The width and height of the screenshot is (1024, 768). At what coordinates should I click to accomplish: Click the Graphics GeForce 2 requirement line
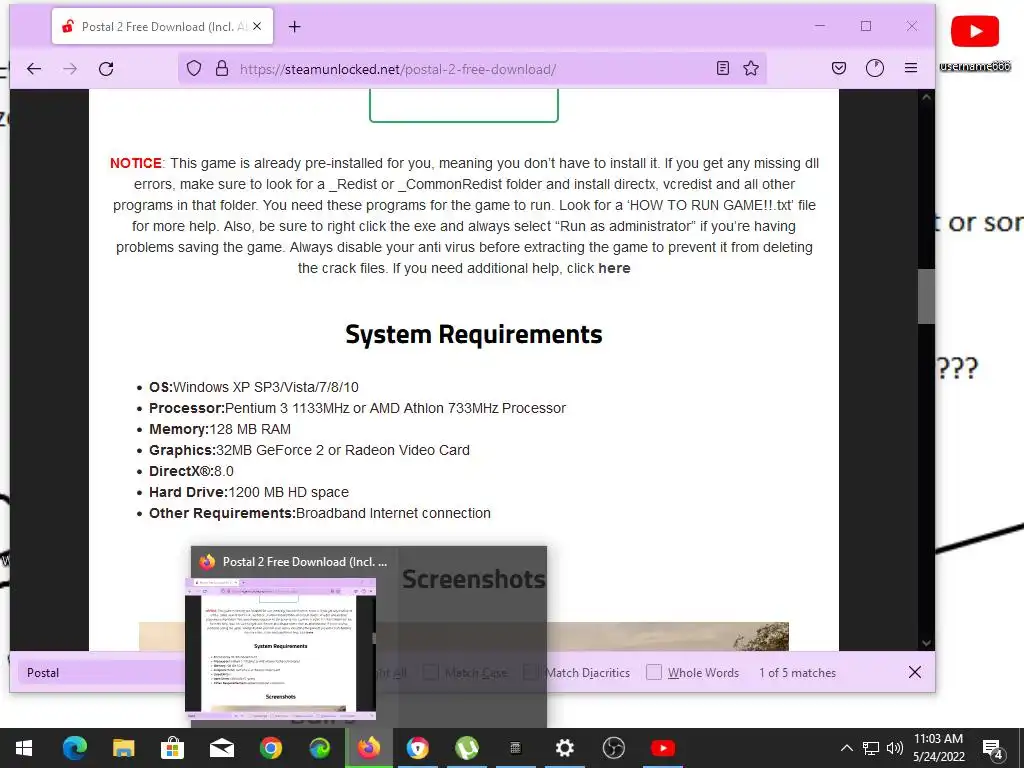pos(310,450)
